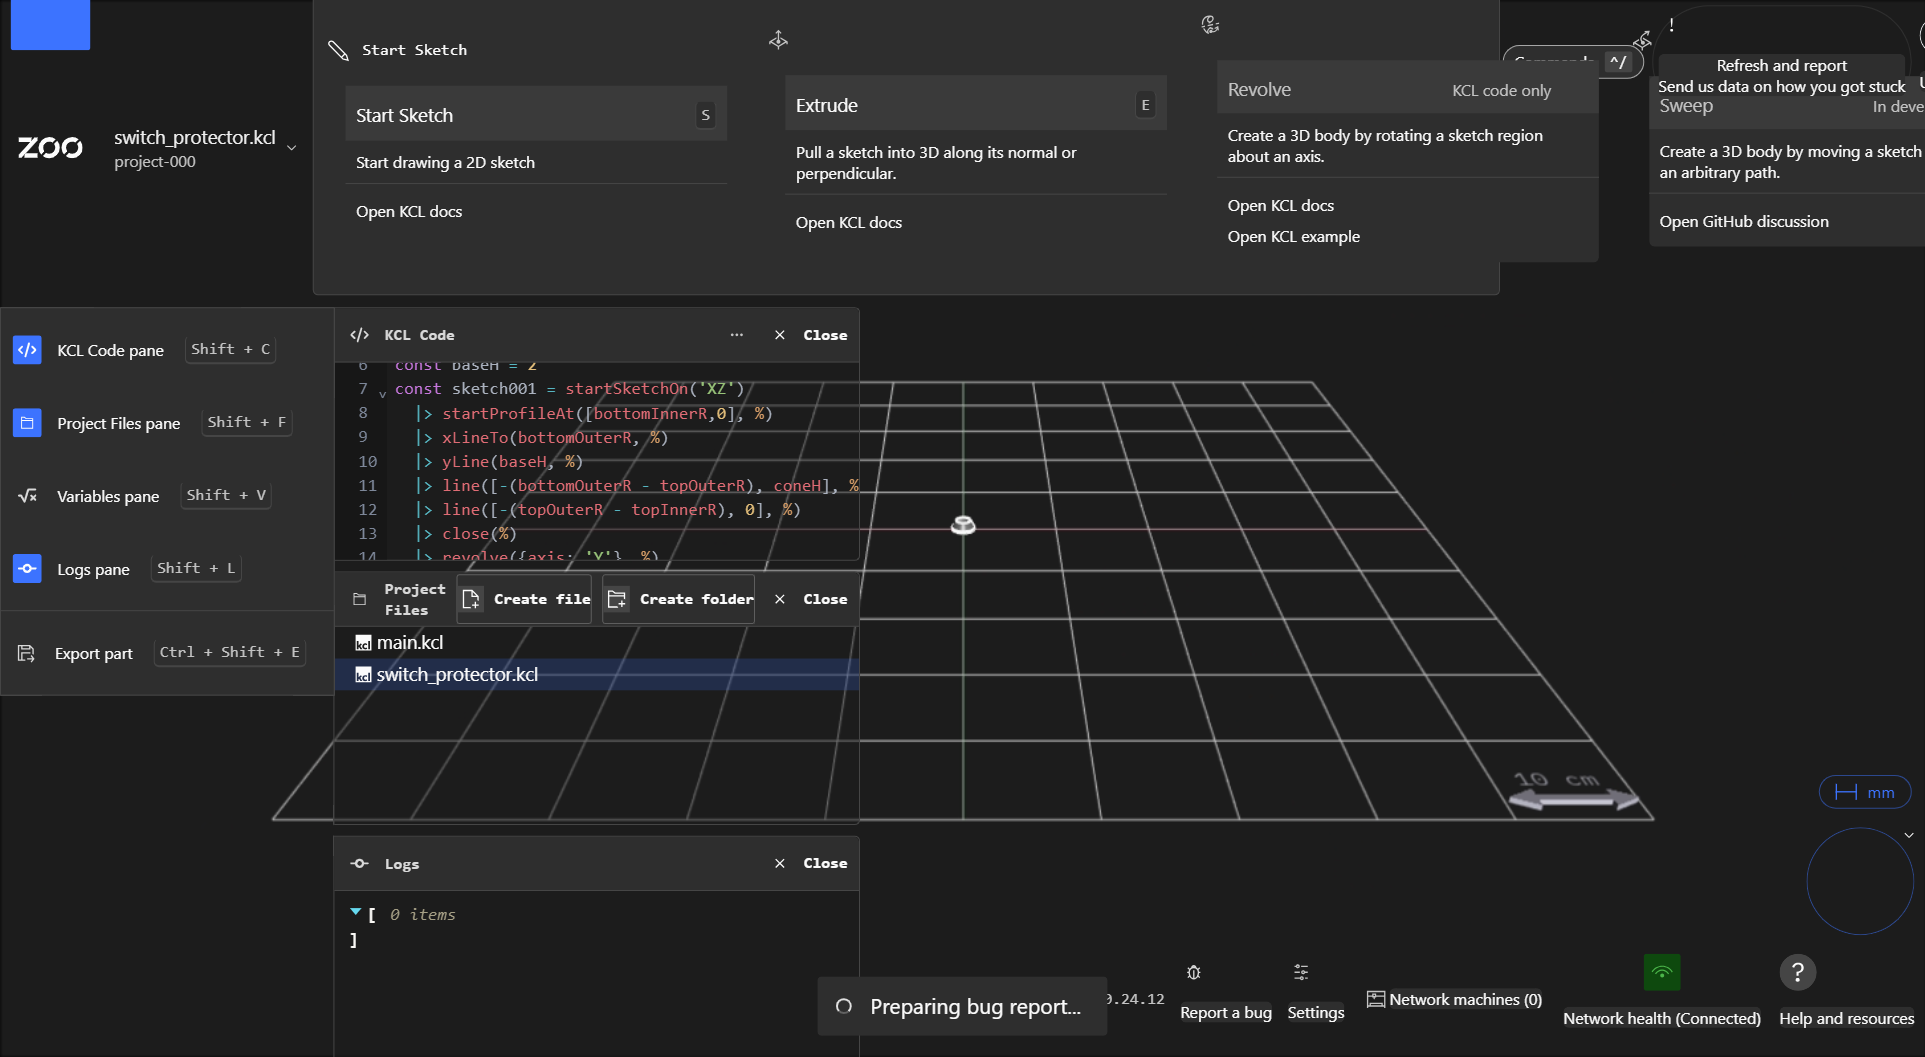Click the view orientation gizmo circle
The image size is (1925, 1057).
[x=1860, y=881]
